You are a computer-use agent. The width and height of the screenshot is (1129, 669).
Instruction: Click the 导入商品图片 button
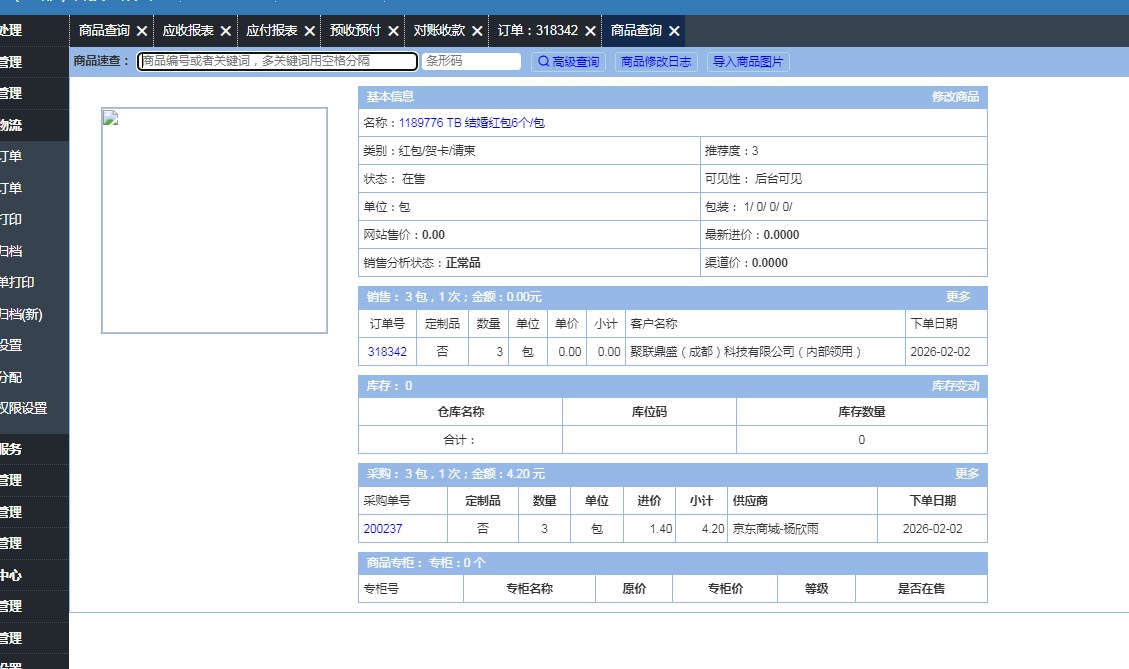click(748, 62)
